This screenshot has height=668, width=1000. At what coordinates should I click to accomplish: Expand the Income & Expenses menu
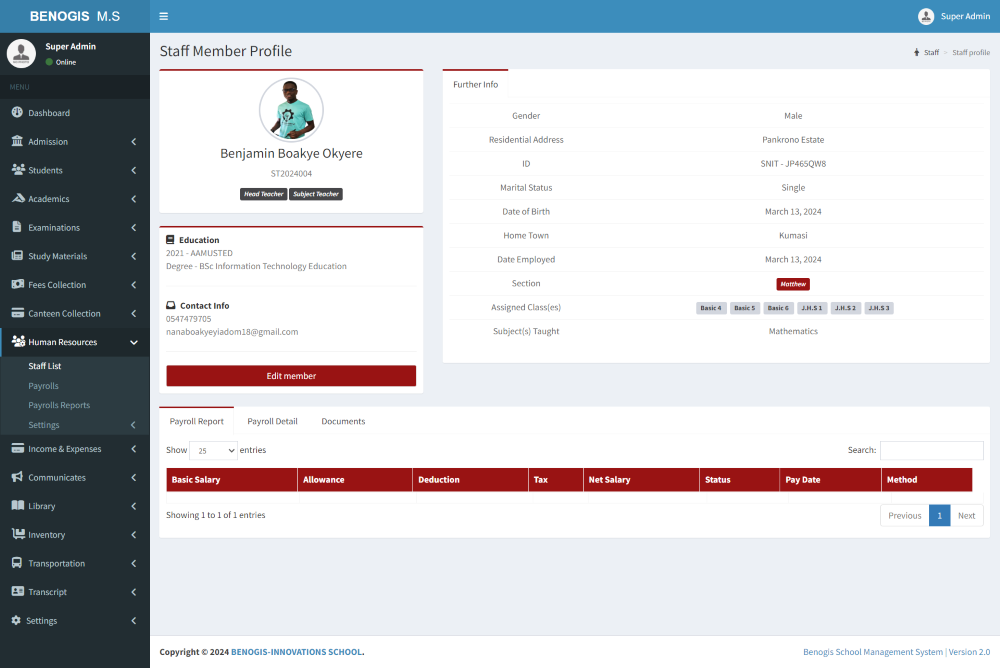tap(75, 449)
